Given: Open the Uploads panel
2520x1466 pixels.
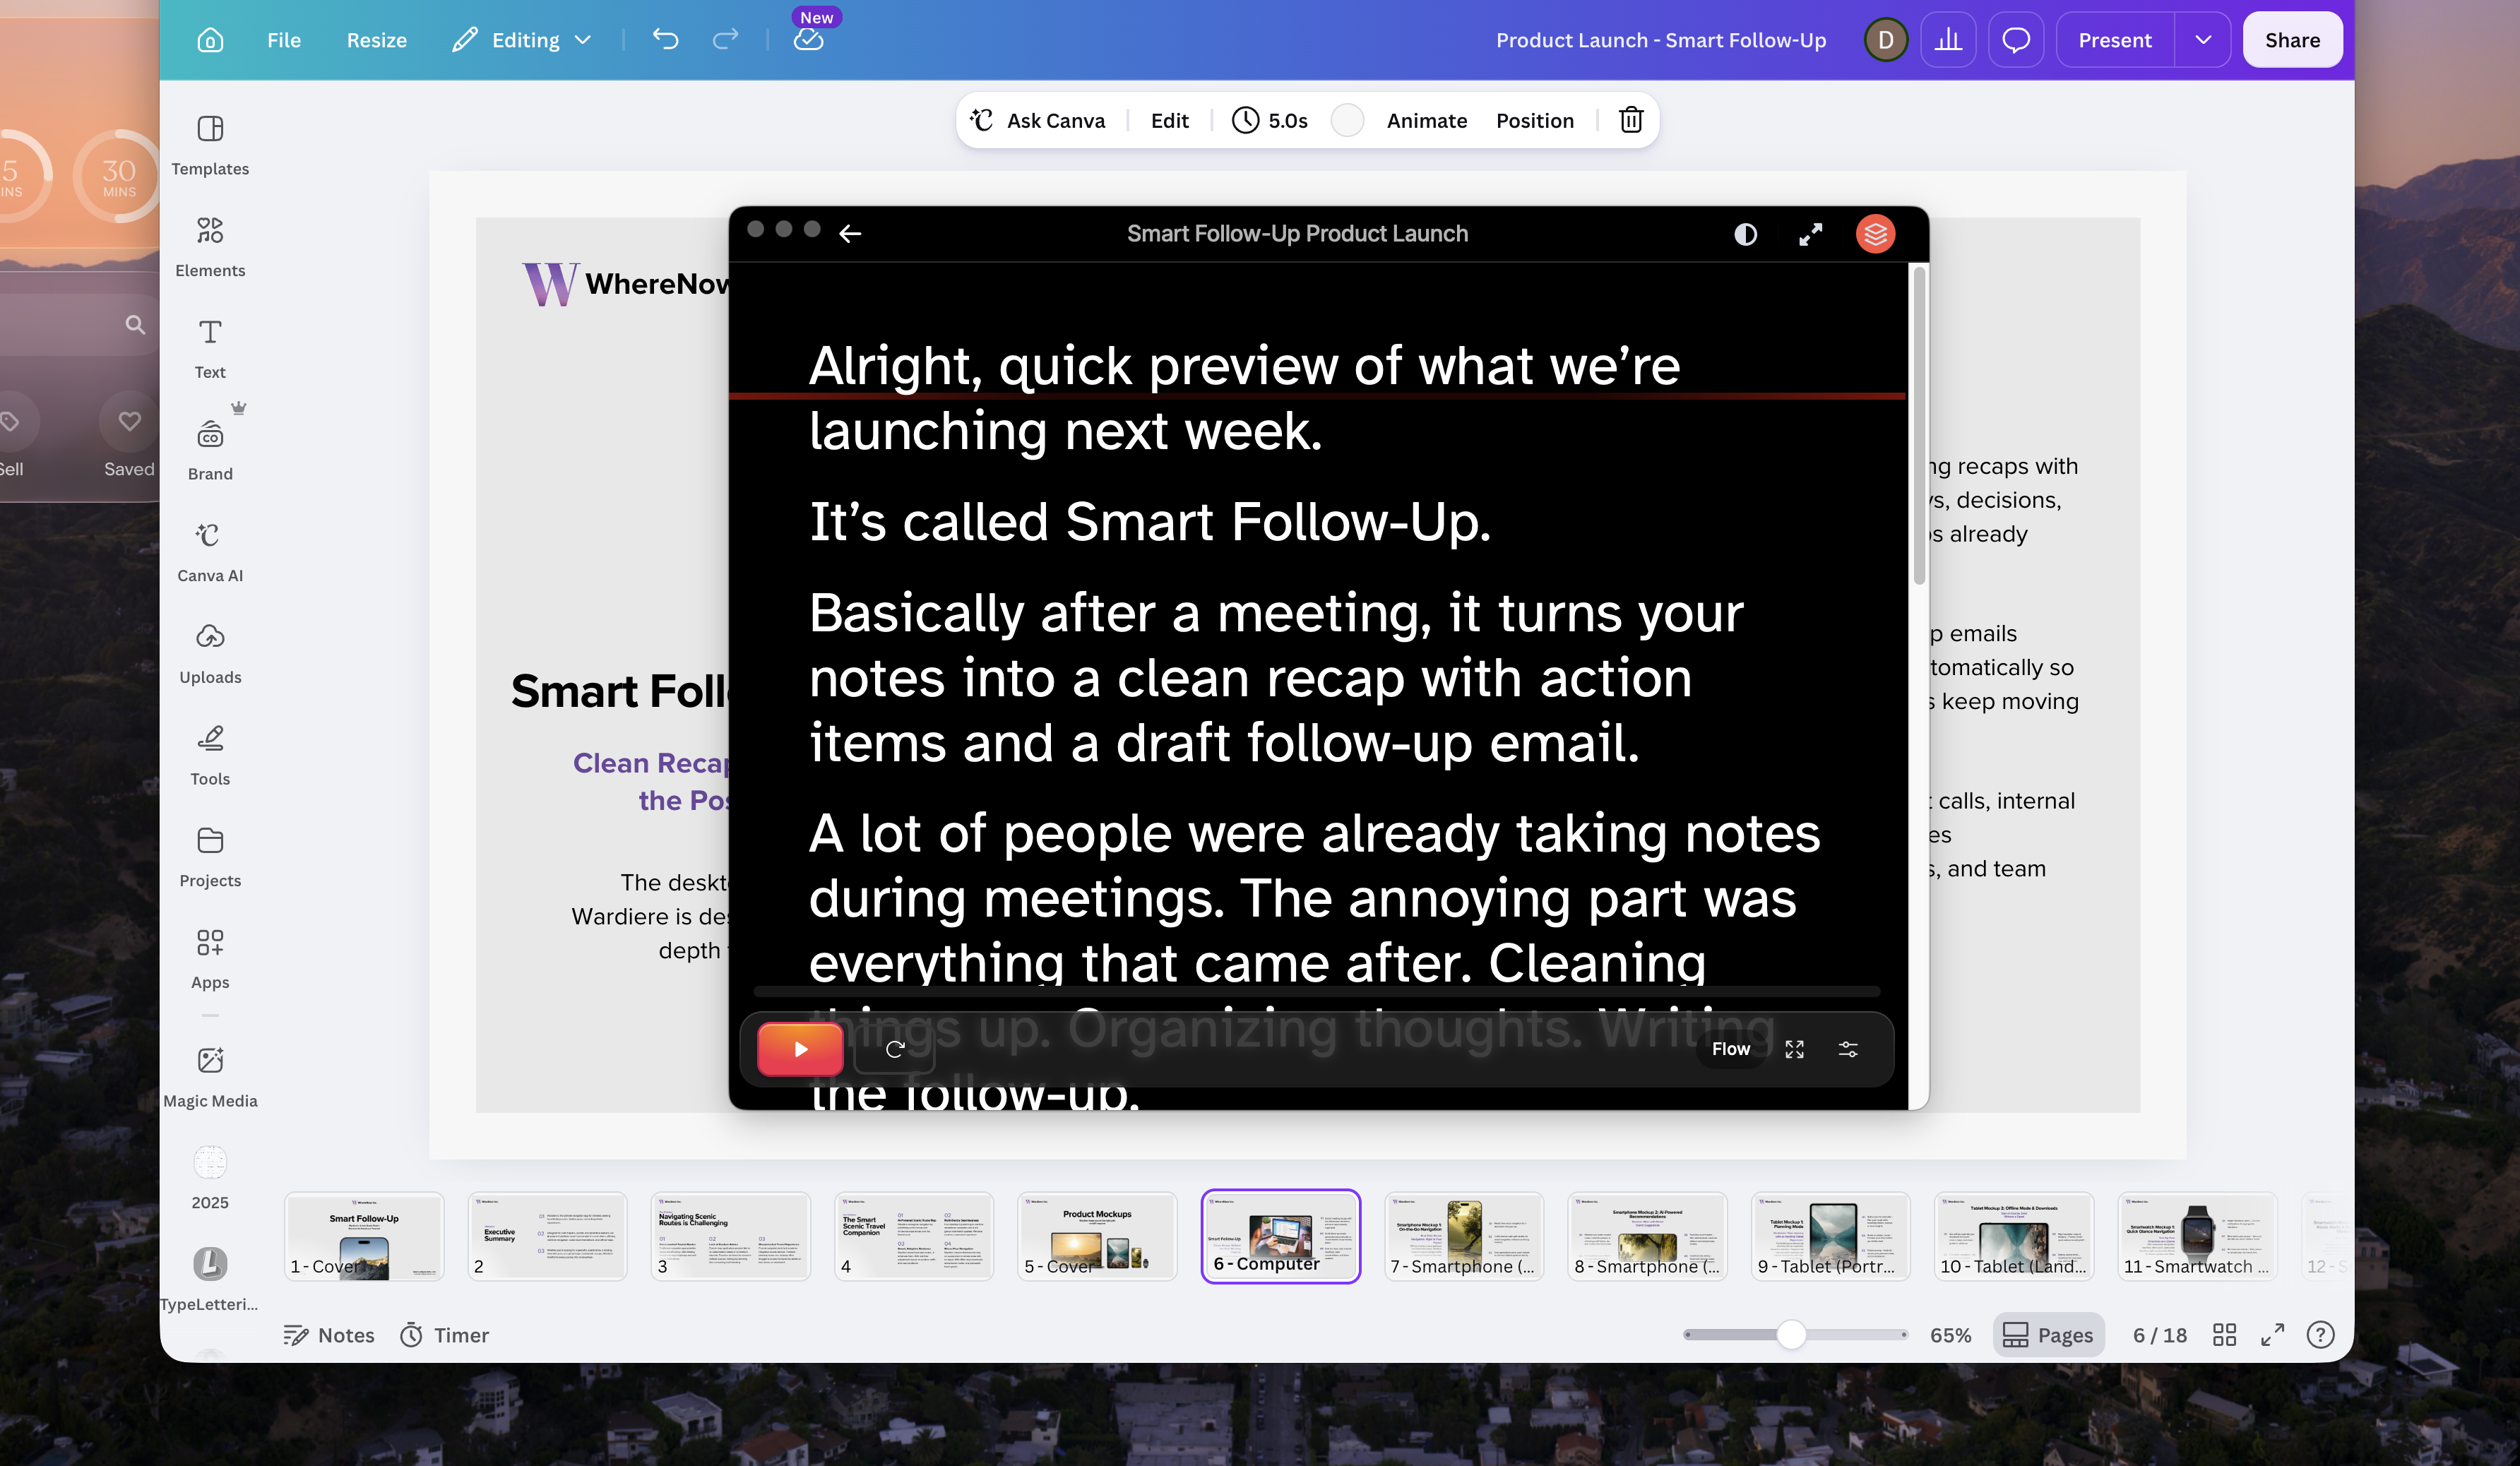Looking at the screenshot, I should coord(210,654).
